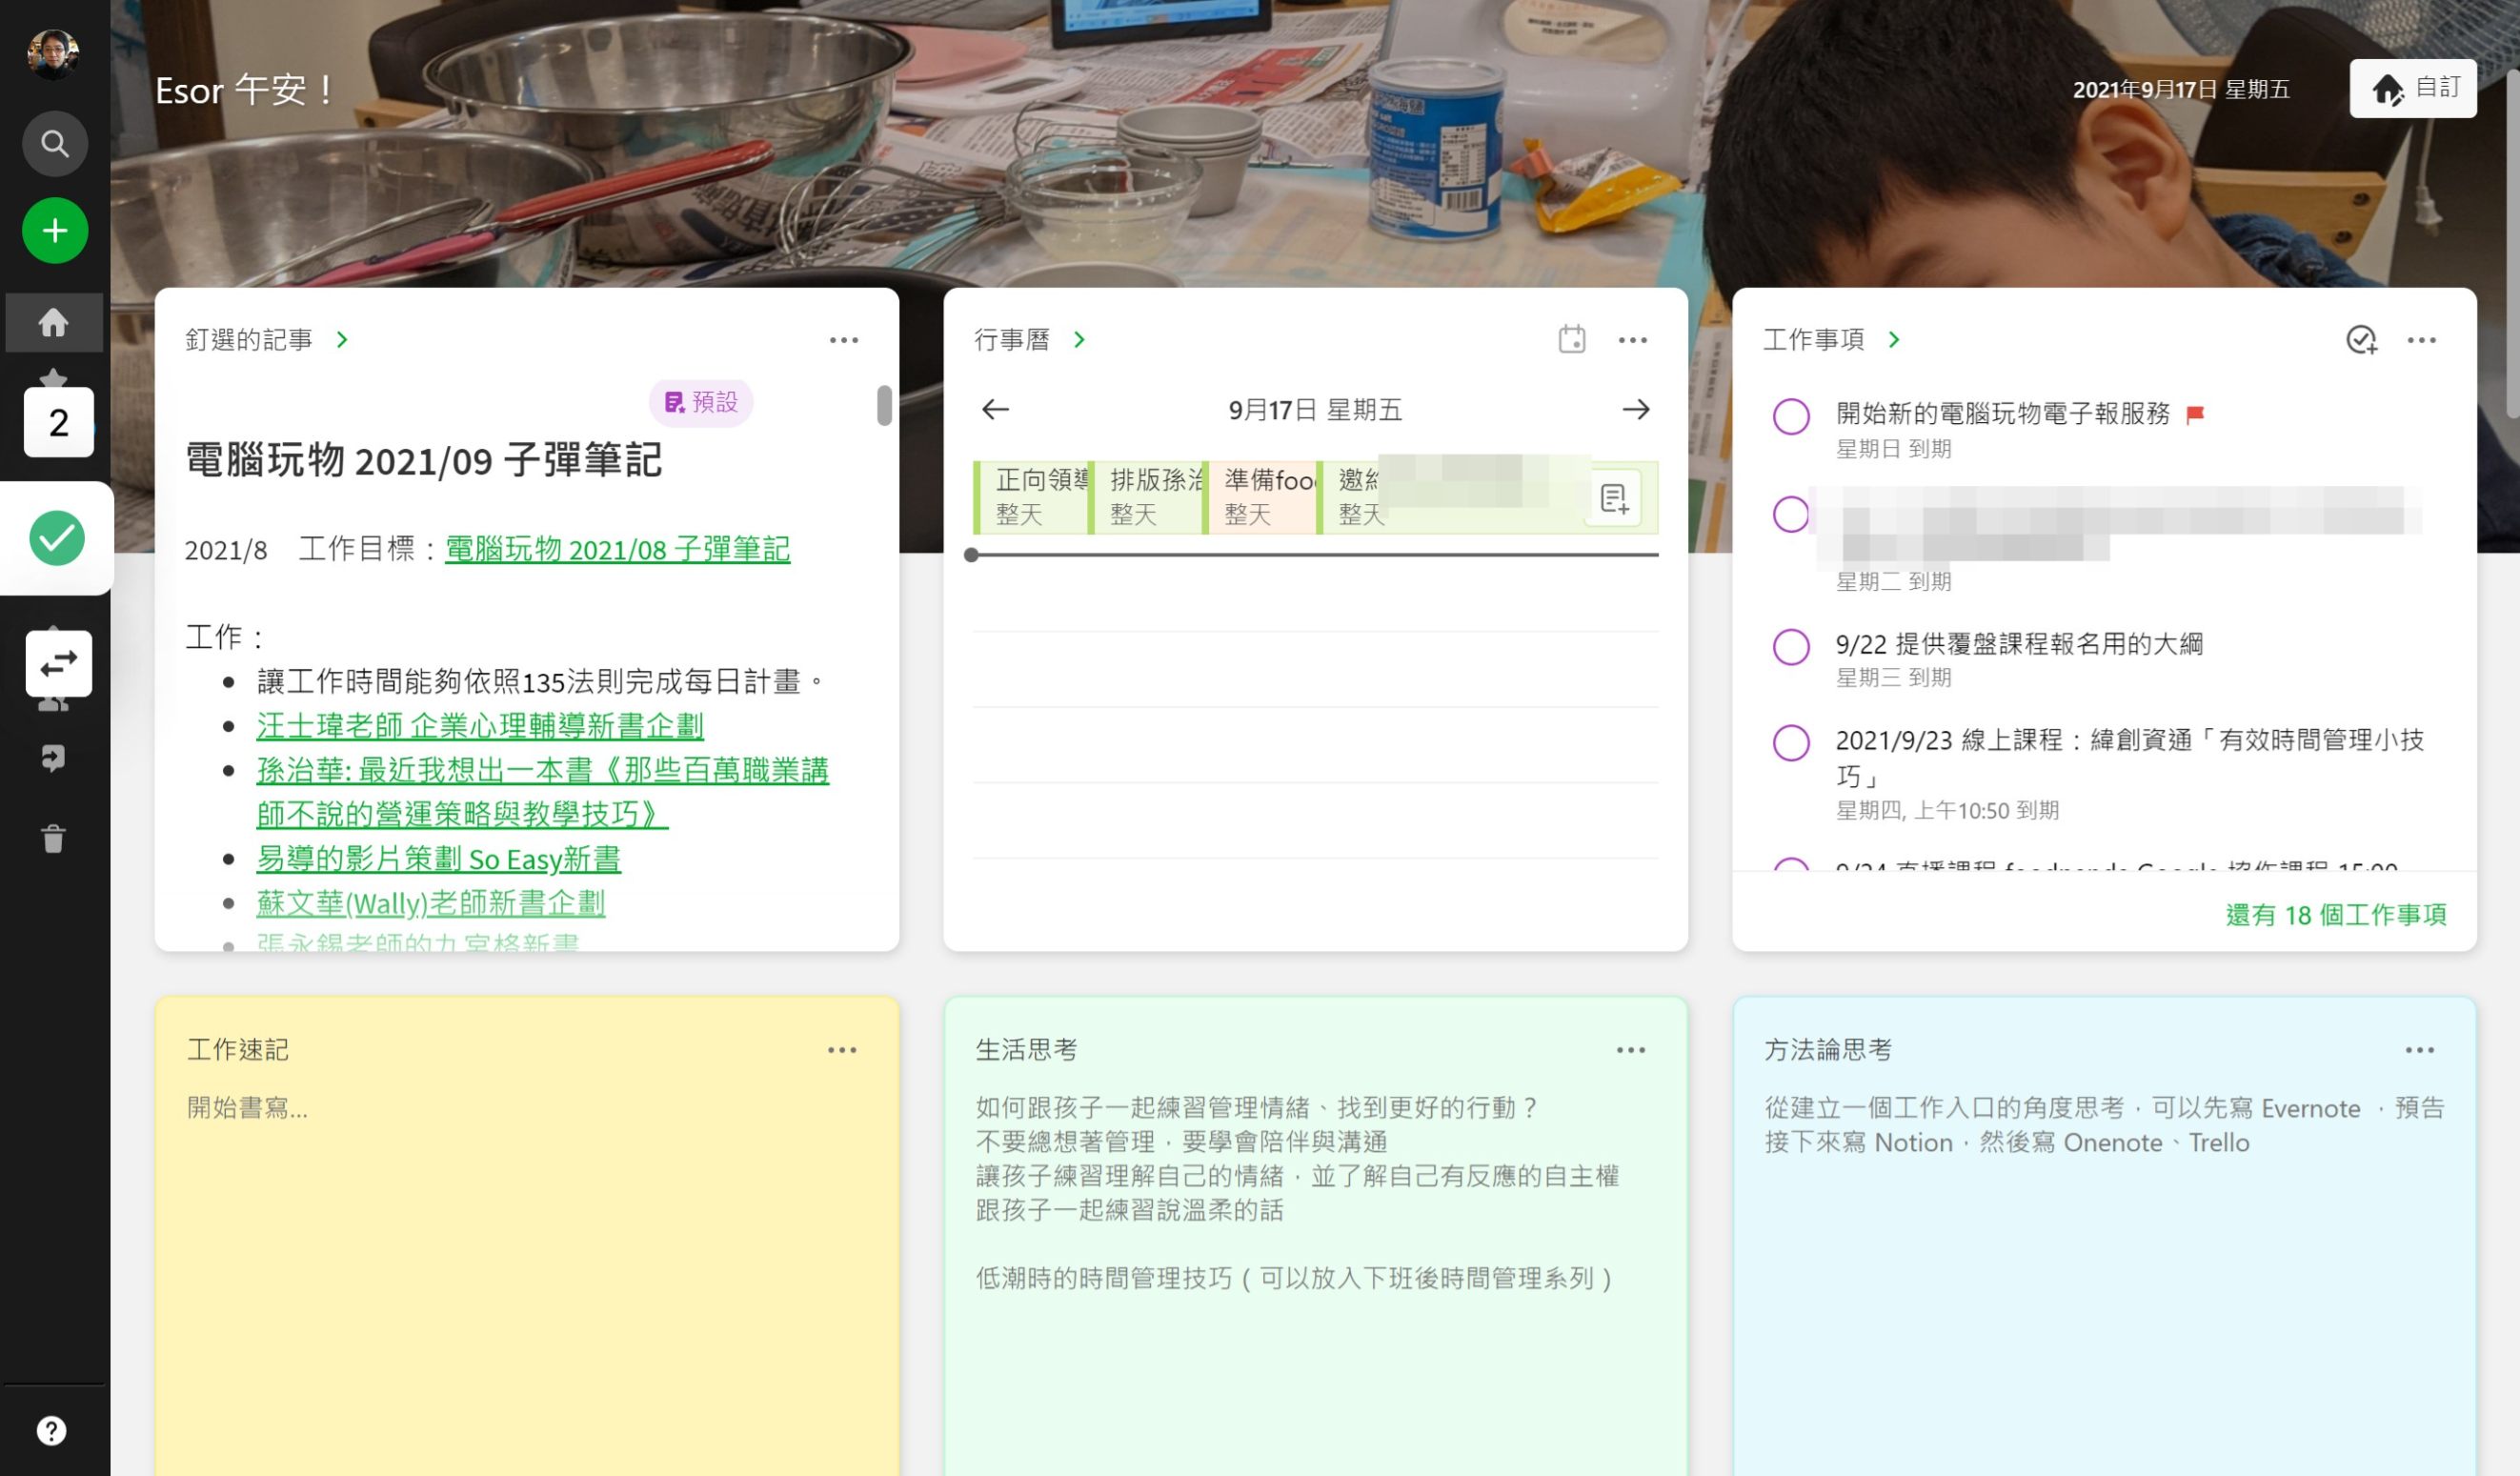Viewport: 2520px width, 1476px height.
Task: Click 還有 18 個工作事項 link
Action: click(x=2336, y=914)
